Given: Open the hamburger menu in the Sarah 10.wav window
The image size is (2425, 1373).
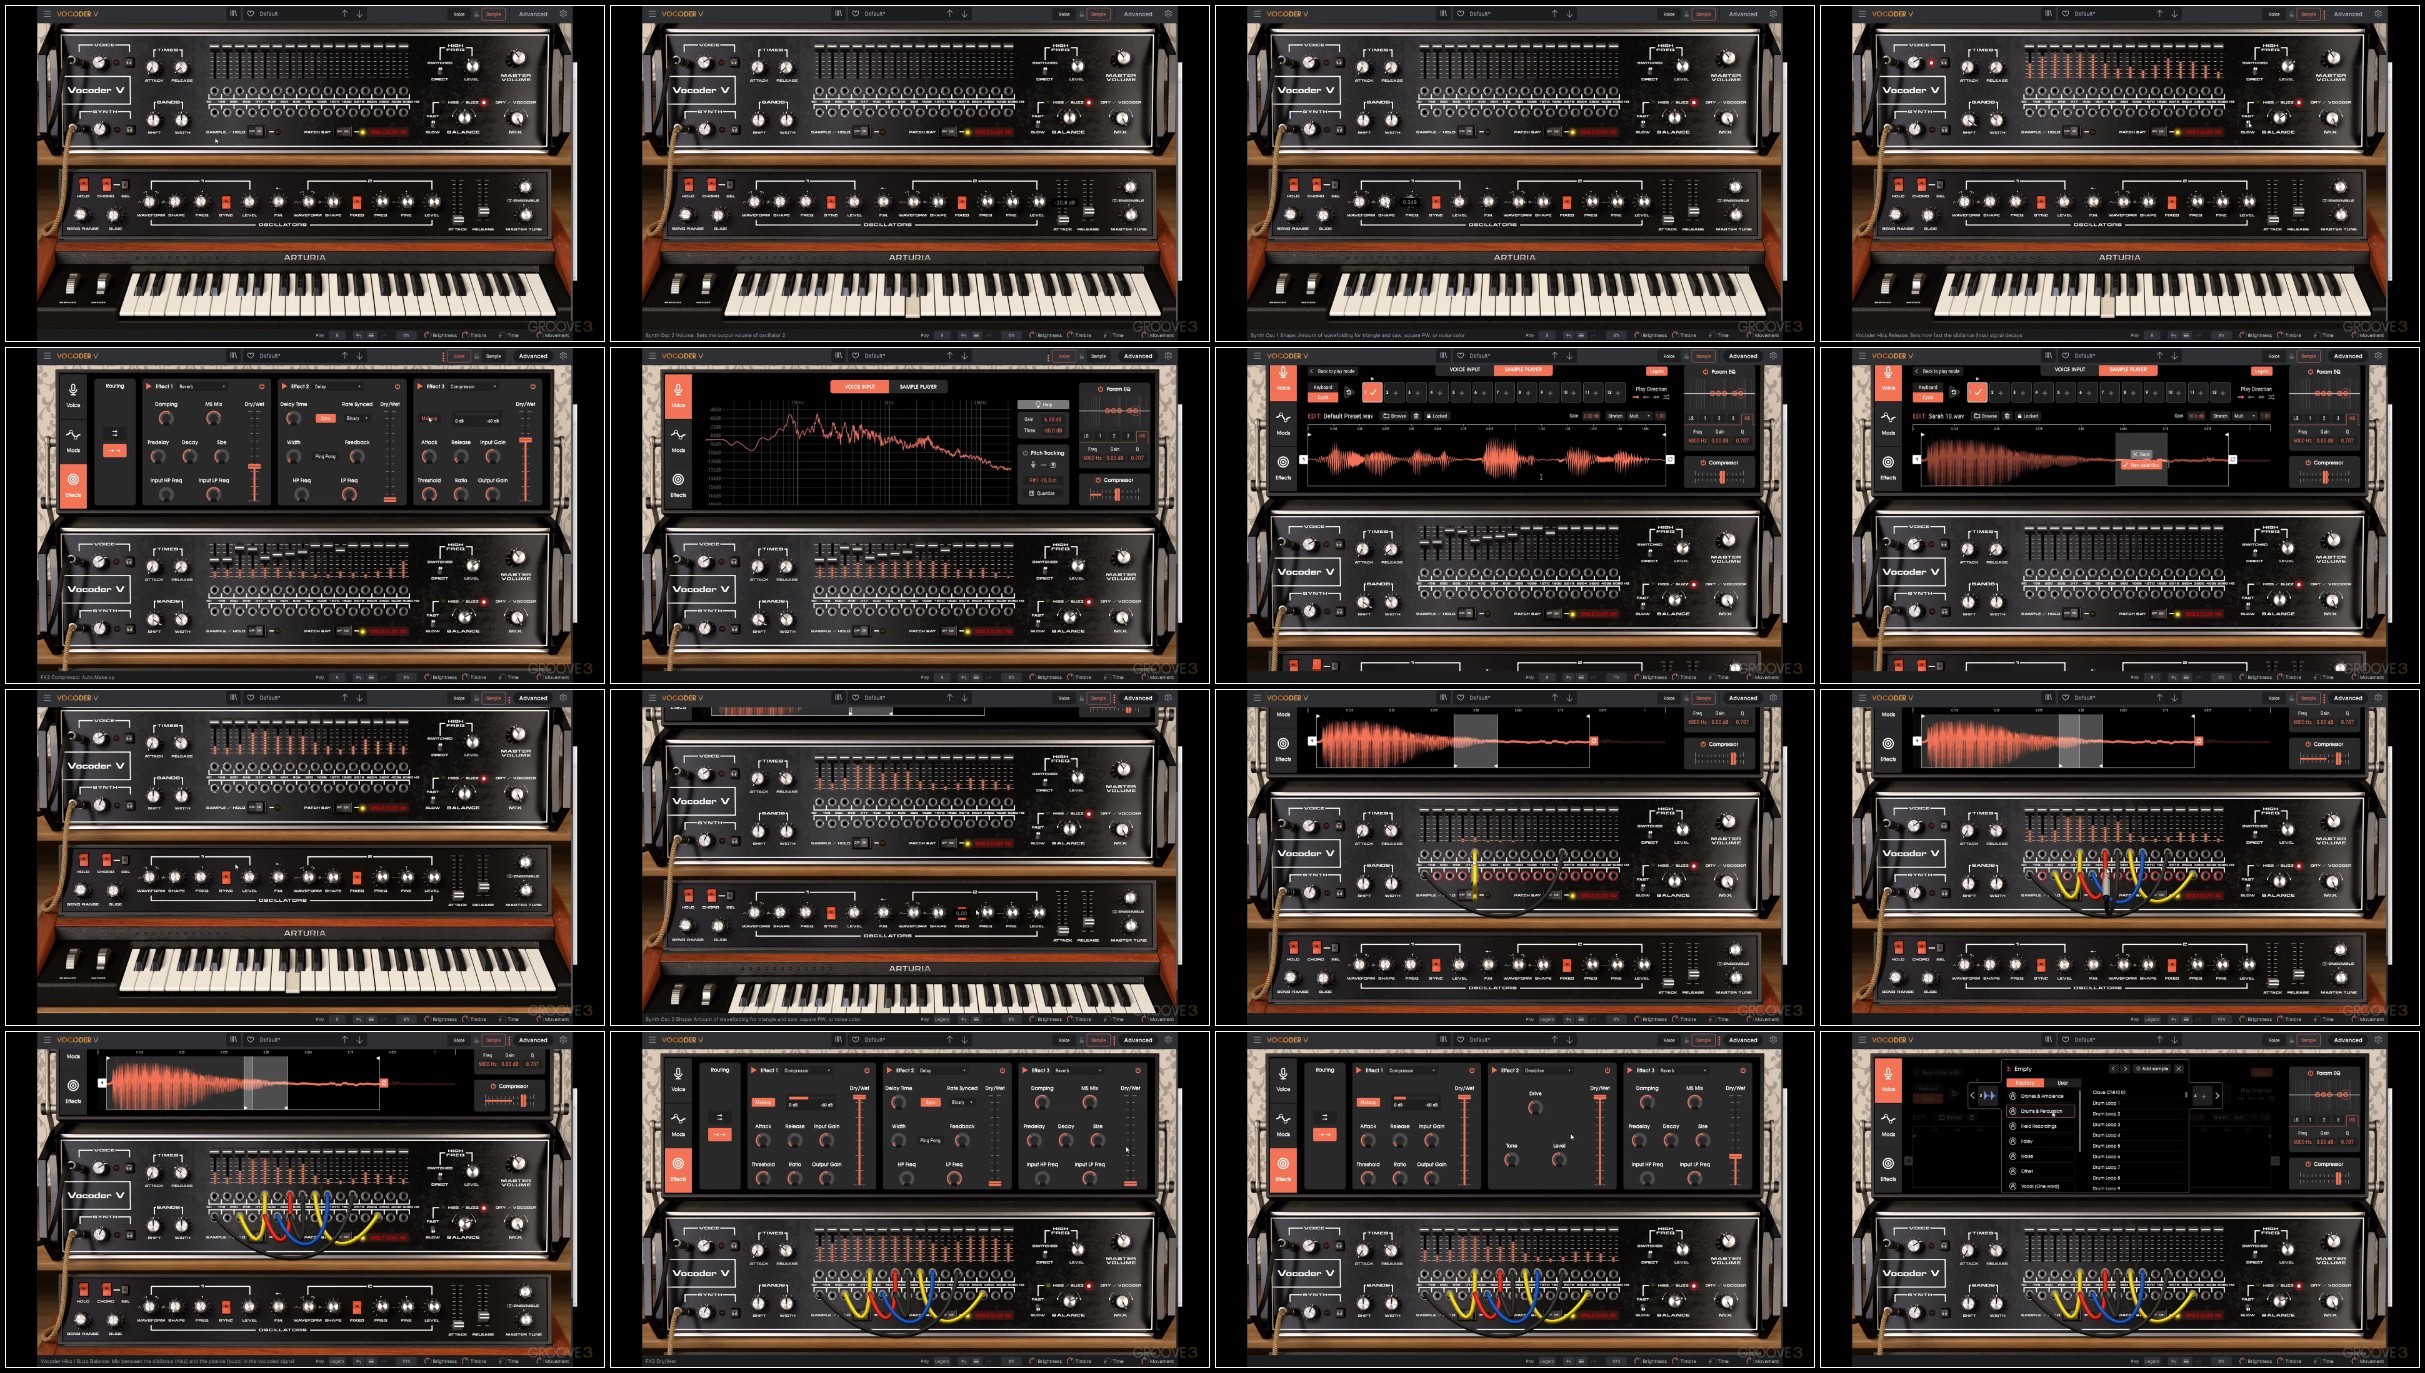Looking at the screenshot, I should pos(1862,356).
